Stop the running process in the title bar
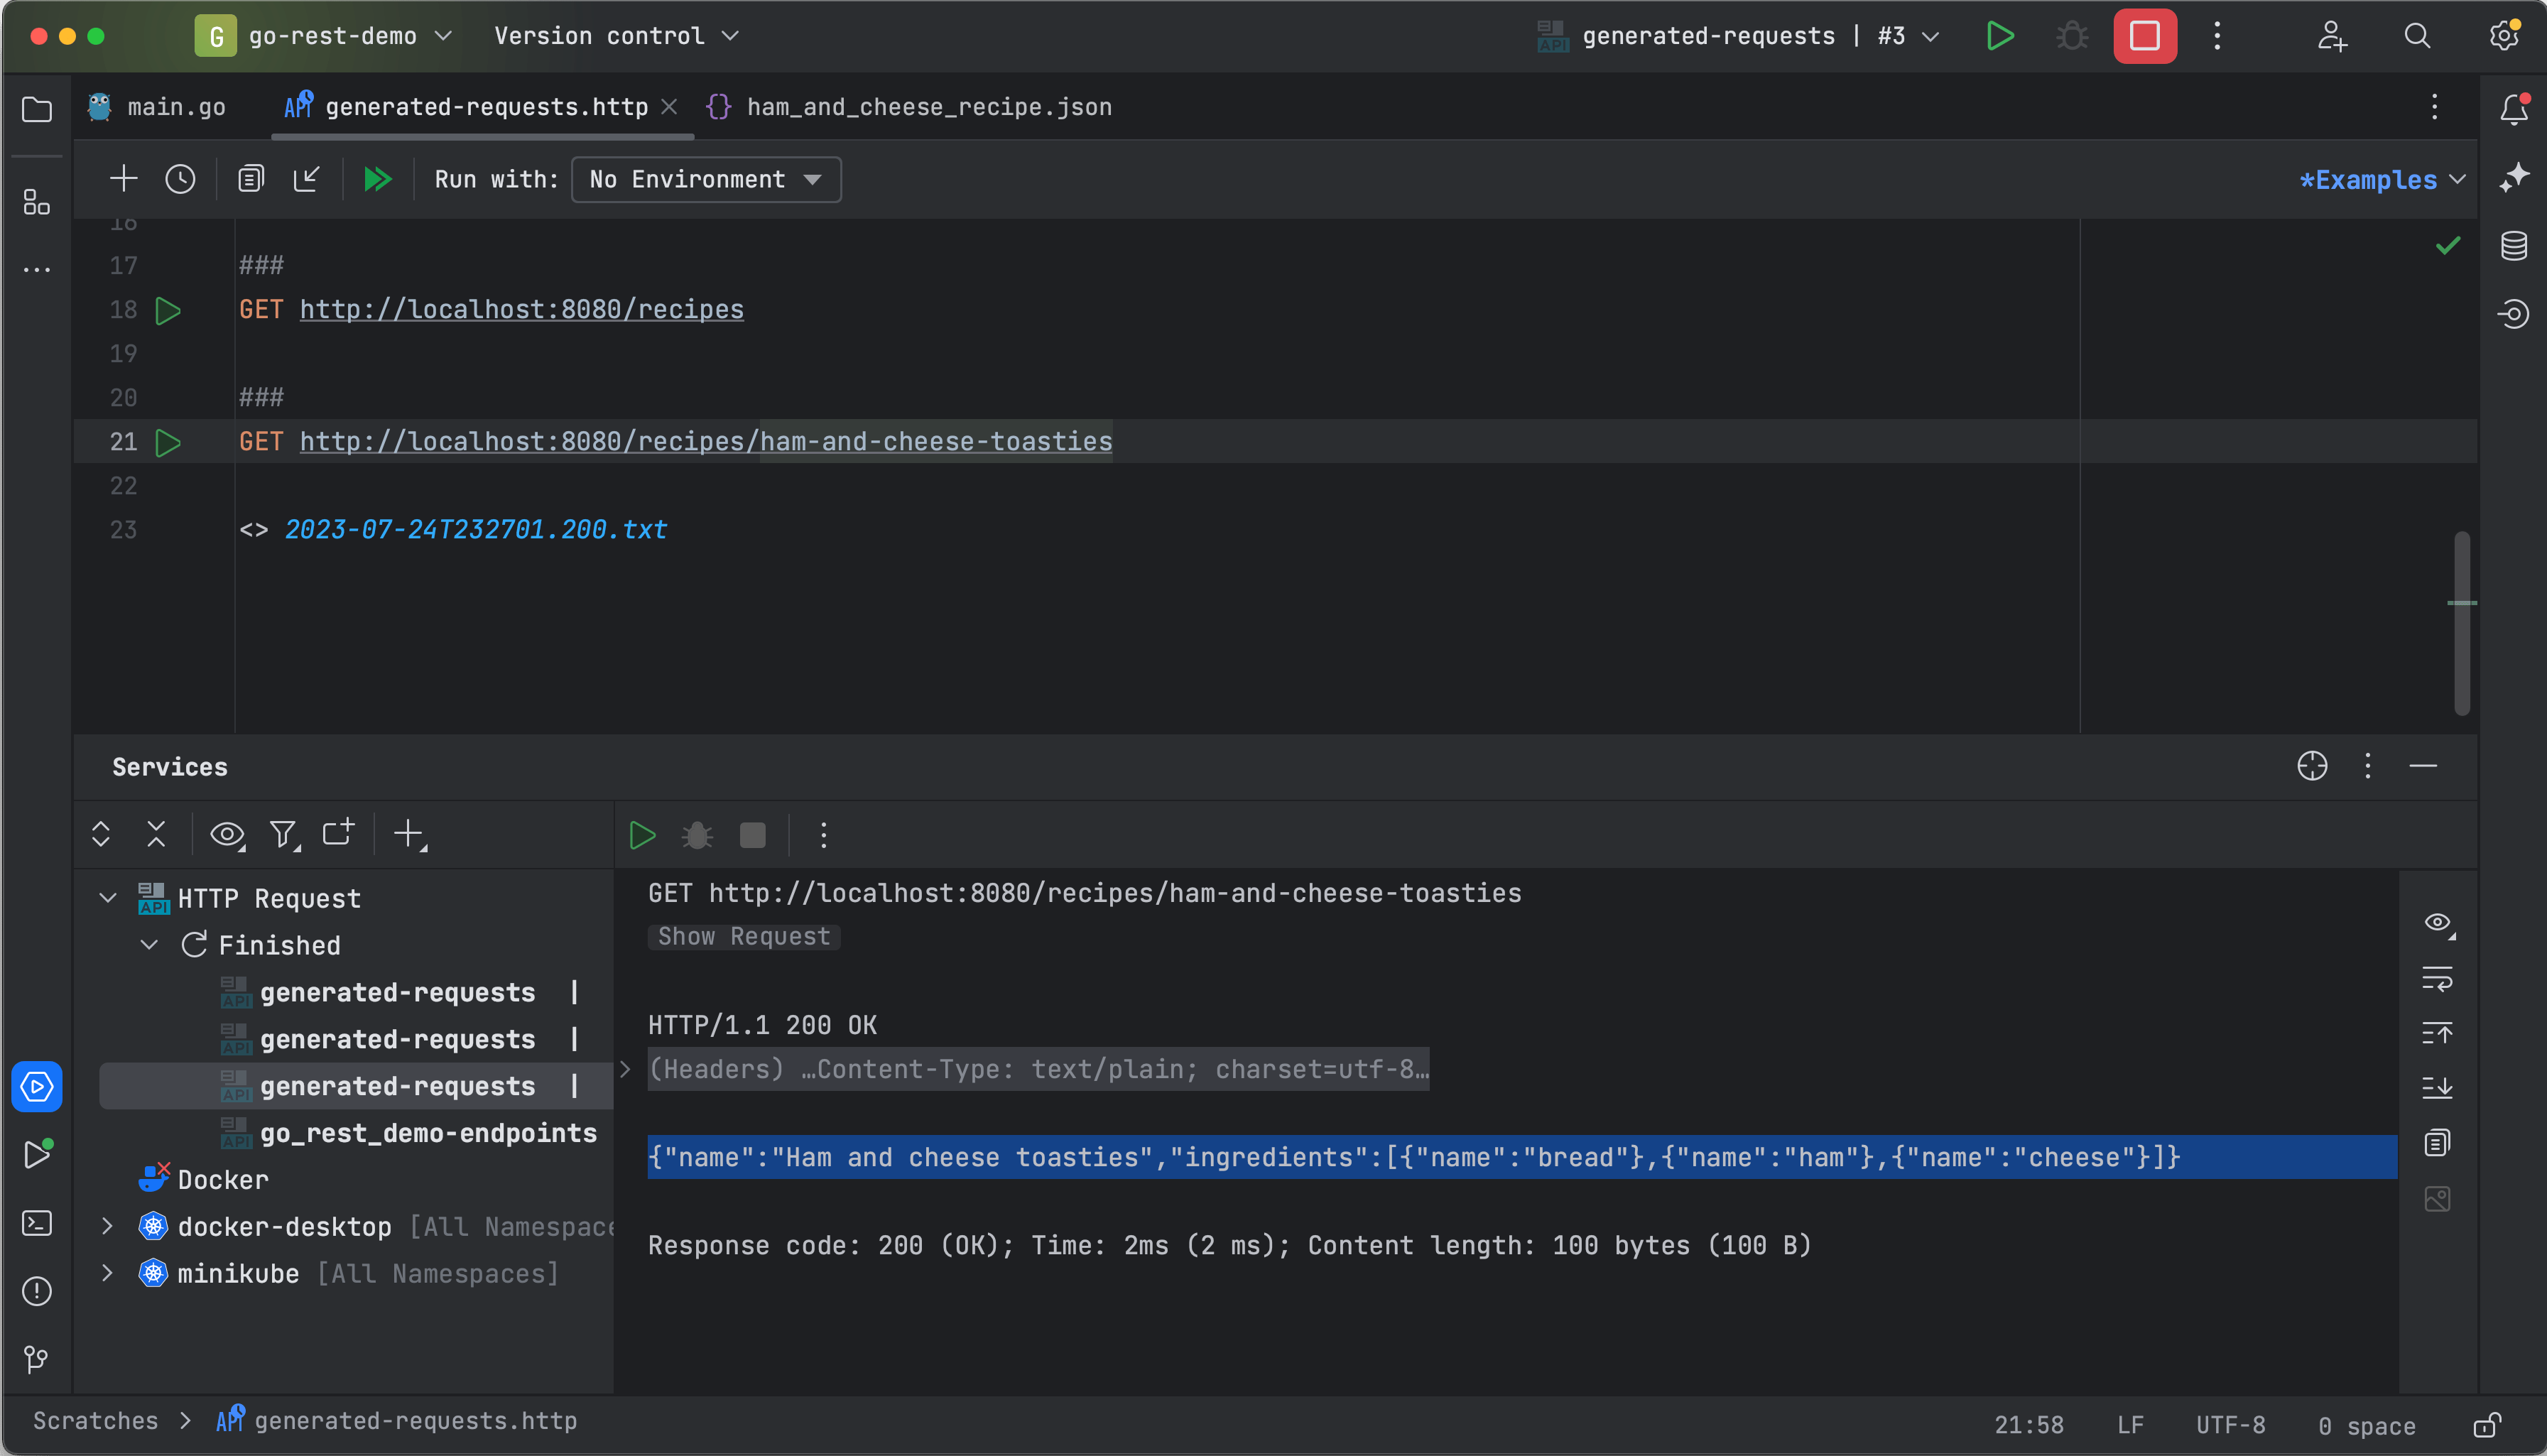The width and height of the screenshot is (2547, 1456). coord(2144,36)
